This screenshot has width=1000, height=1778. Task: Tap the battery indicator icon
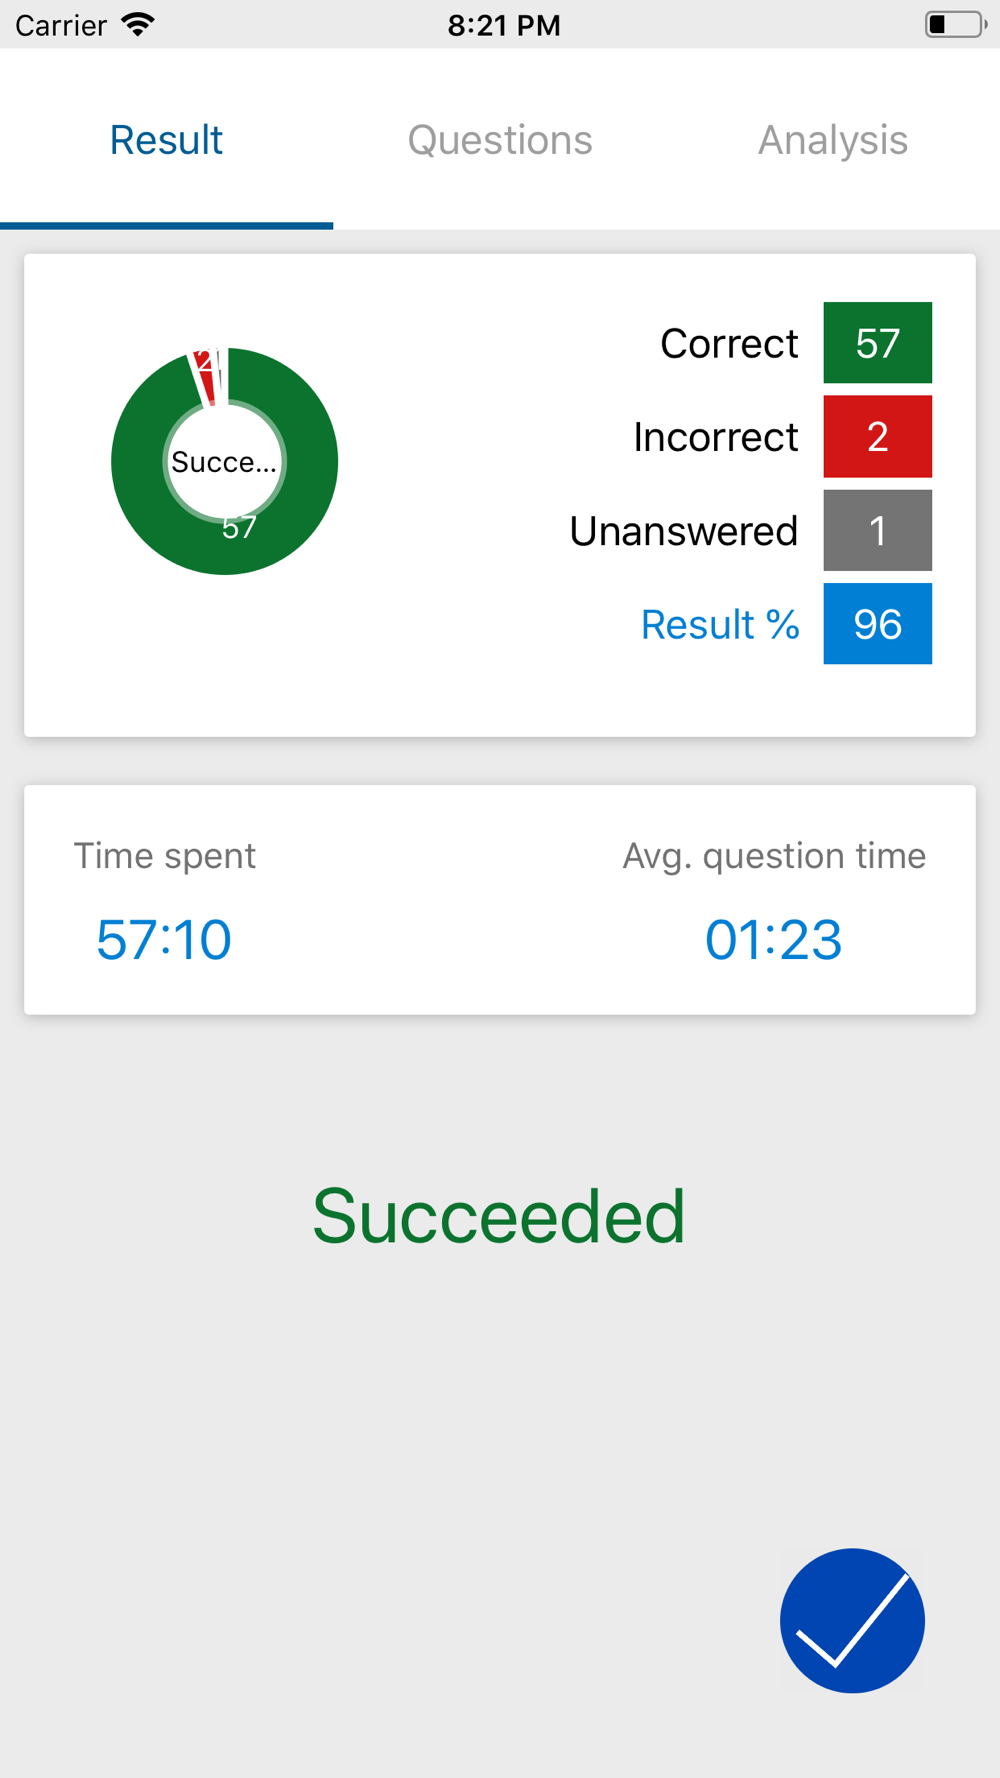click(x=955, y=24)
